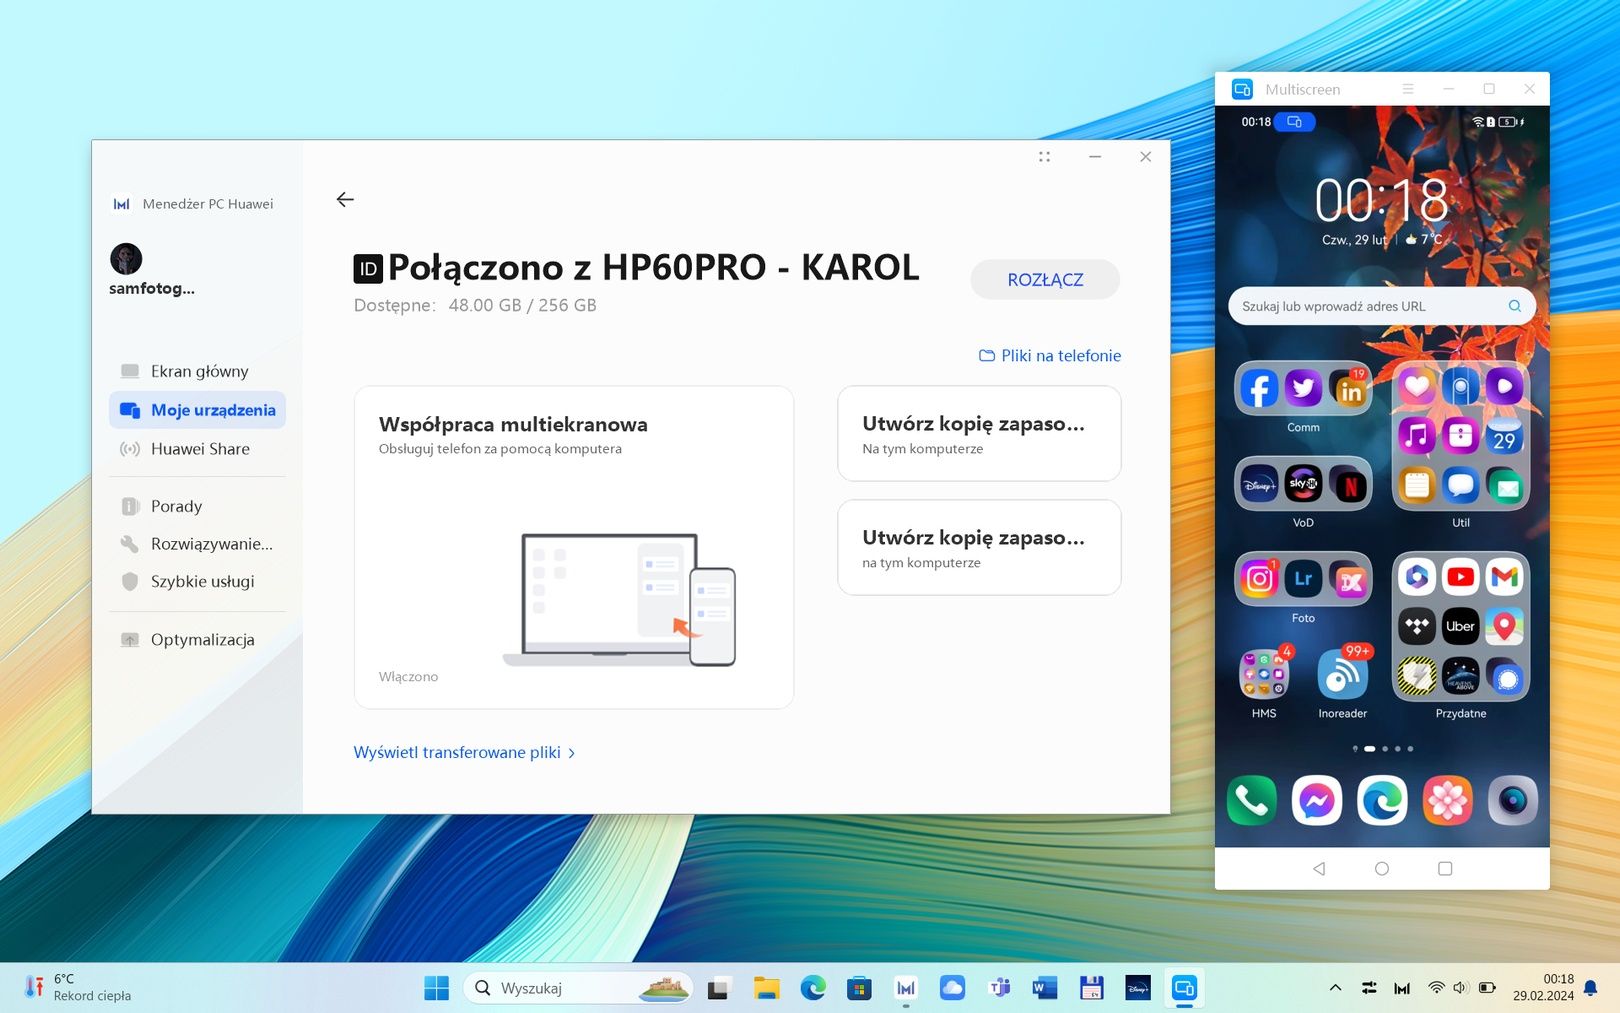1620x1013 pixels.
Task: Open the Windows Start menu
Action: (437, 988)
